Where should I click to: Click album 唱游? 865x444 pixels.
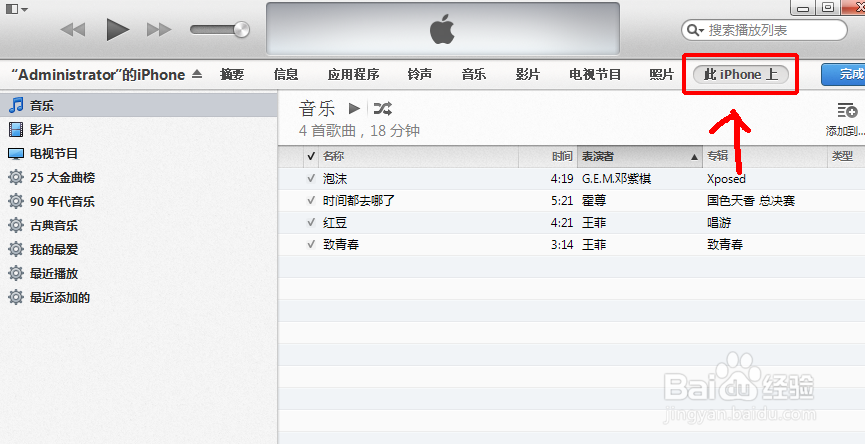(x=719, y=222)
